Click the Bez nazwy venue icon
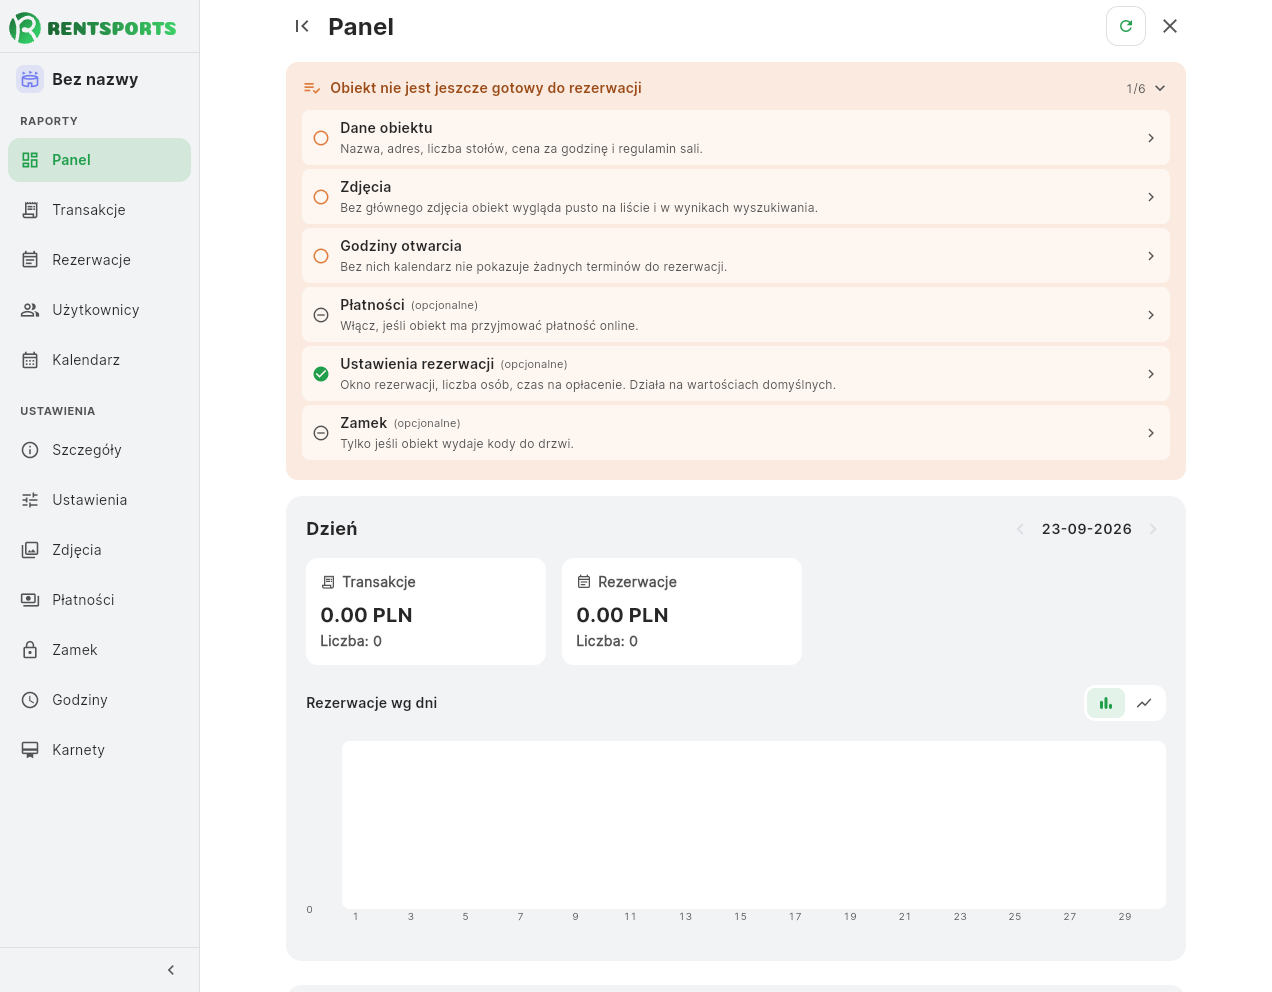This screenshot has width=1272, height=992. [30, 79]
